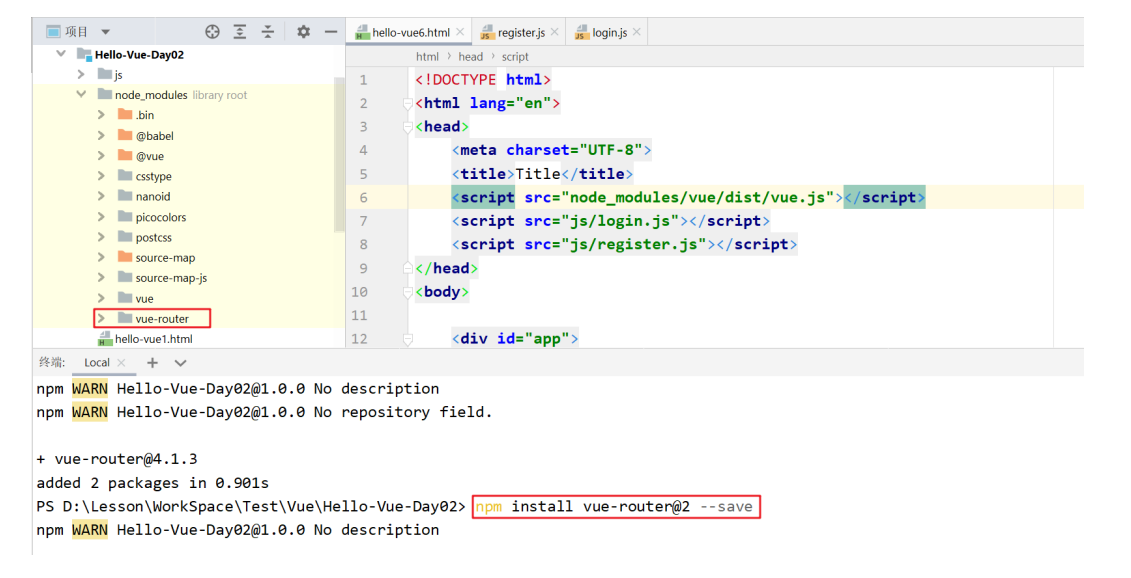Click the js/register.js script src text
The image size is (1131, 578).
click(634, 245)
